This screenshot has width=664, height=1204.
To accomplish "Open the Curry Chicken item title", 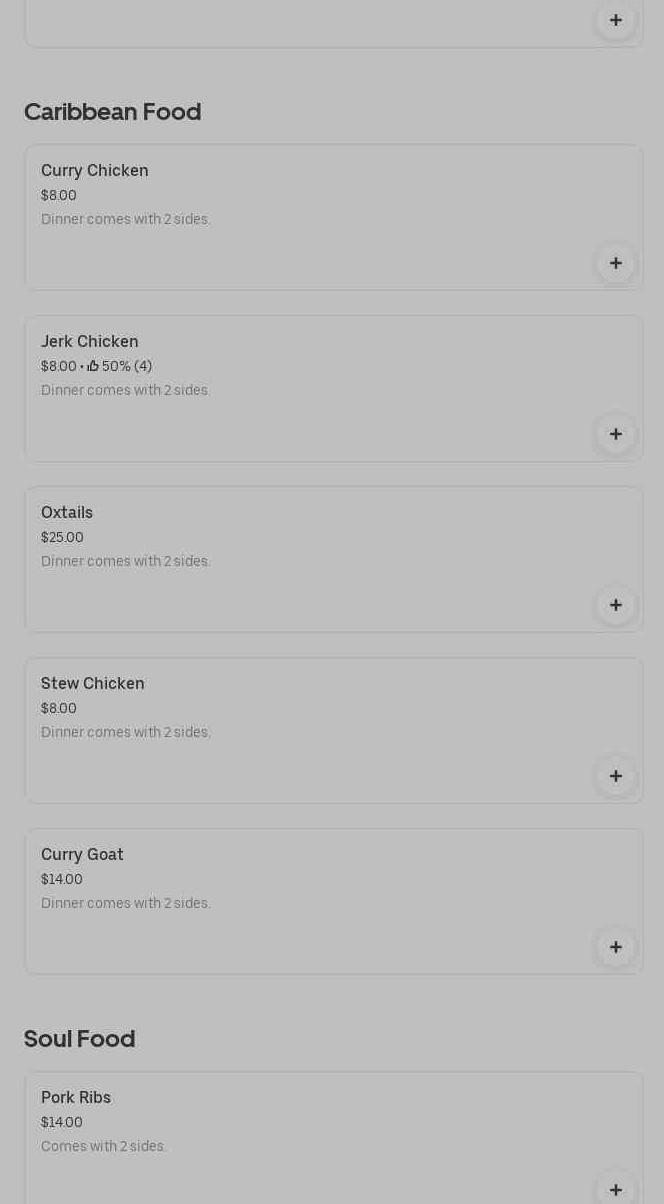I will click(95, 171).
